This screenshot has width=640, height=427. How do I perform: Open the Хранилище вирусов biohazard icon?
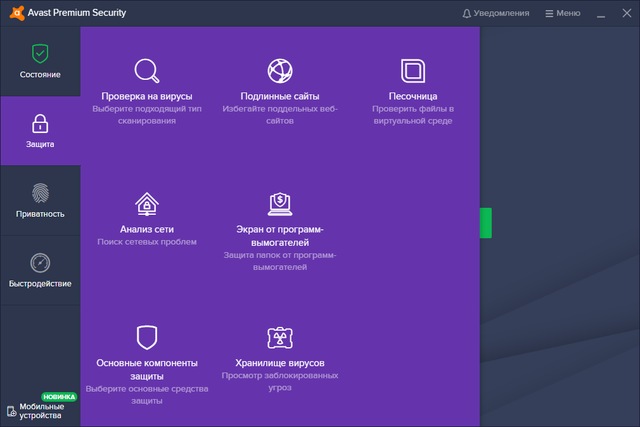(280, 337)
